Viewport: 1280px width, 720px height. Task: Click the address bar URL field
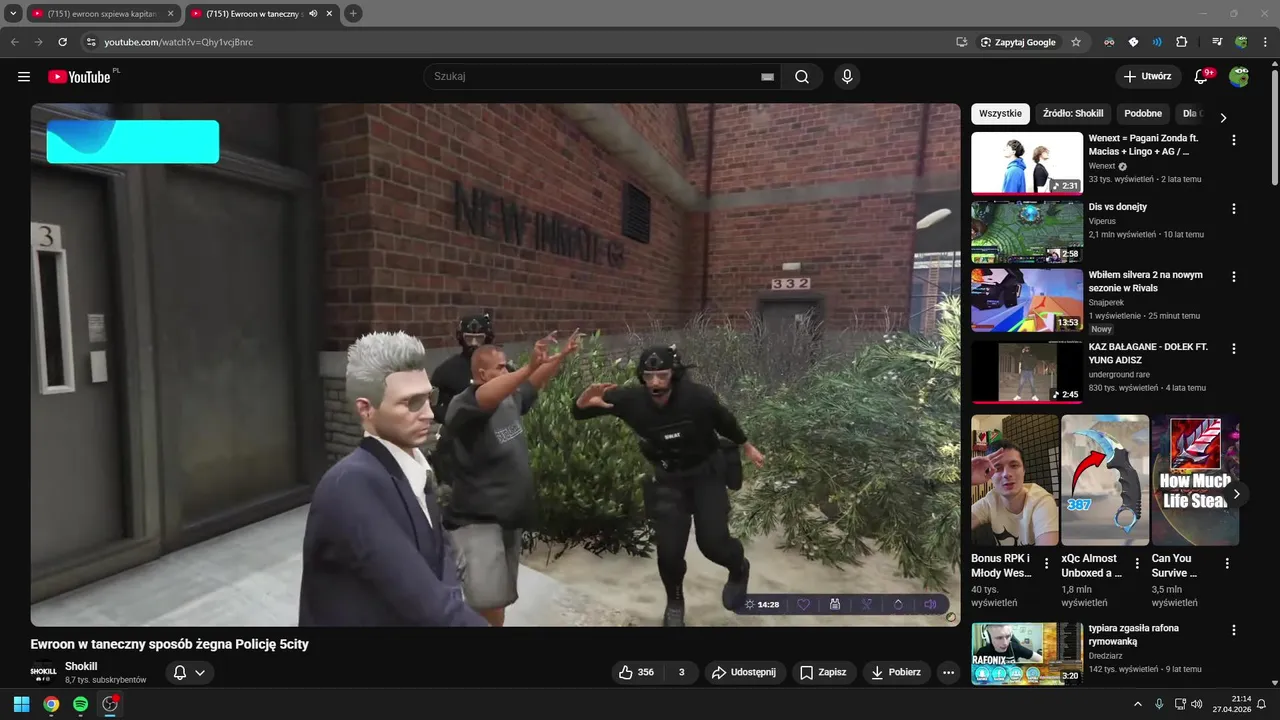tap(520, 42)
